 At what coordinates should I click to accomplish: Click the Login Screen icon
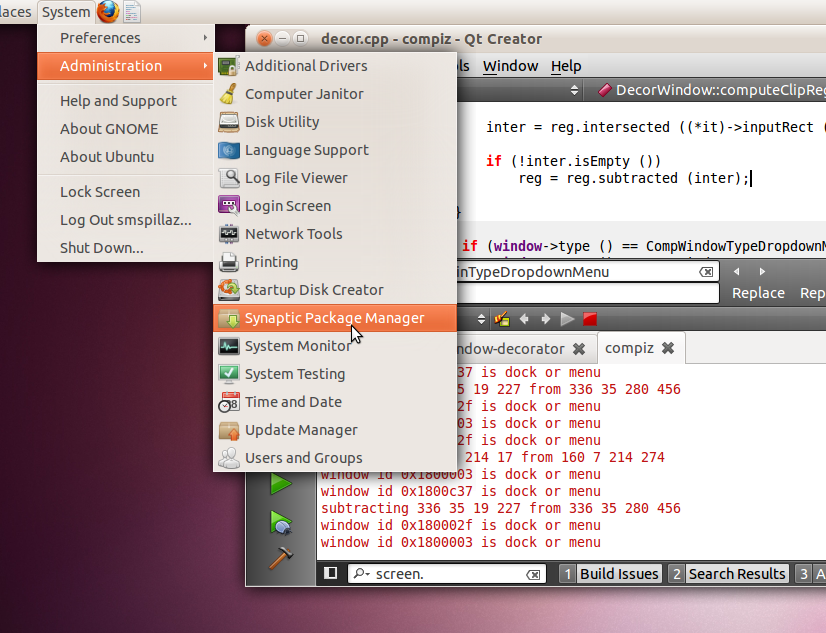pyautogui.click(x=229, y=206)
